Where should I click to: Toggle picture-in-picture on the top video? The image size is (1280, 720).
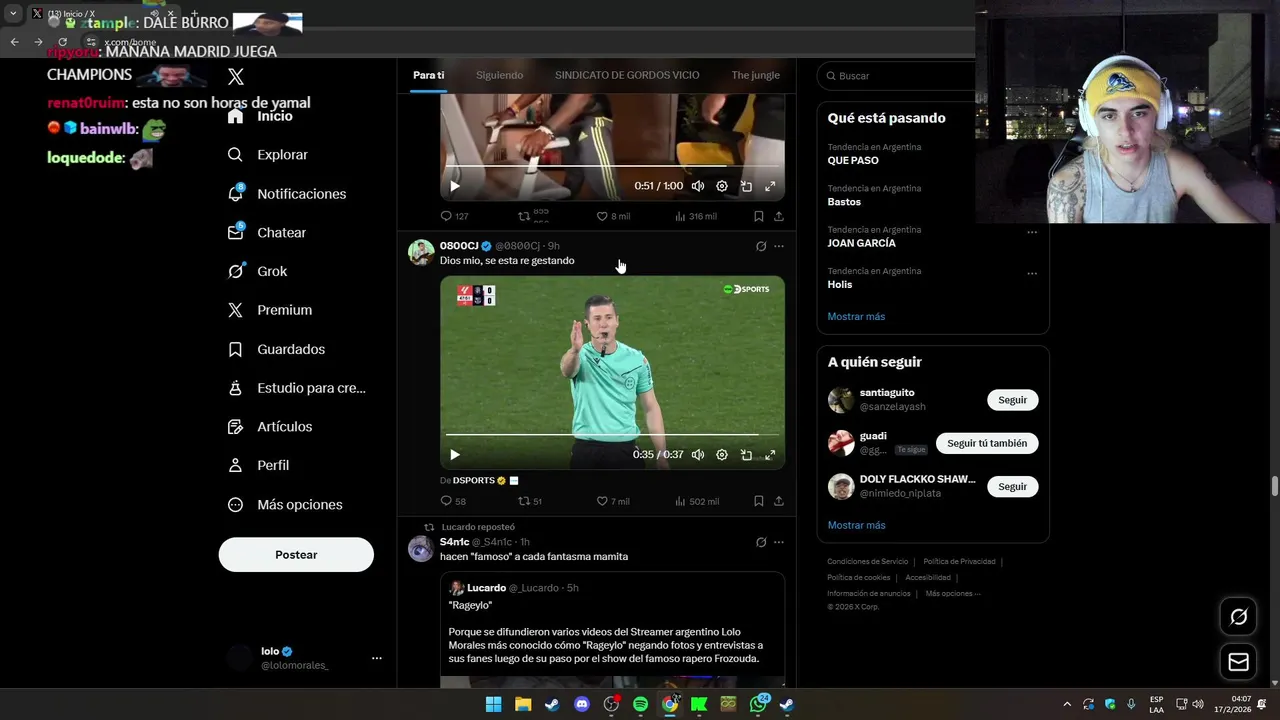[746, 186]
